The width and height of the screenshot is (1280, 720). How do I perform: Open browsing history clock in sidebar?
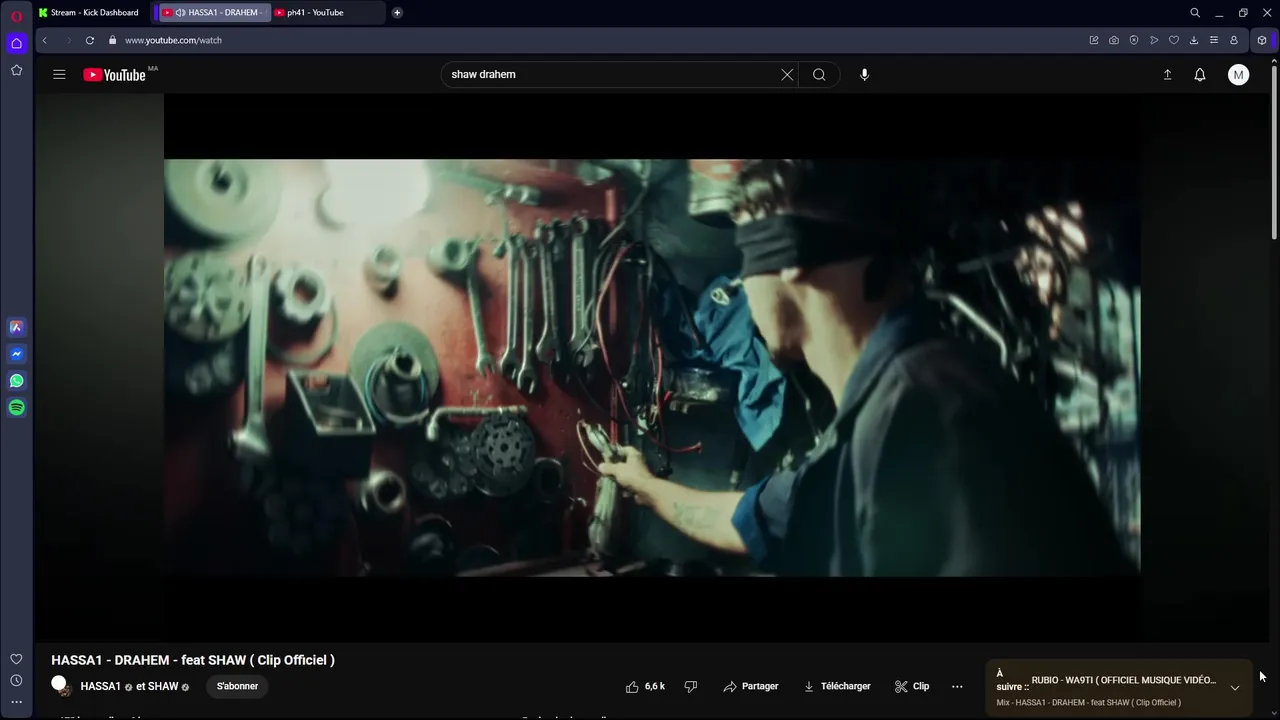click(16, 681)
